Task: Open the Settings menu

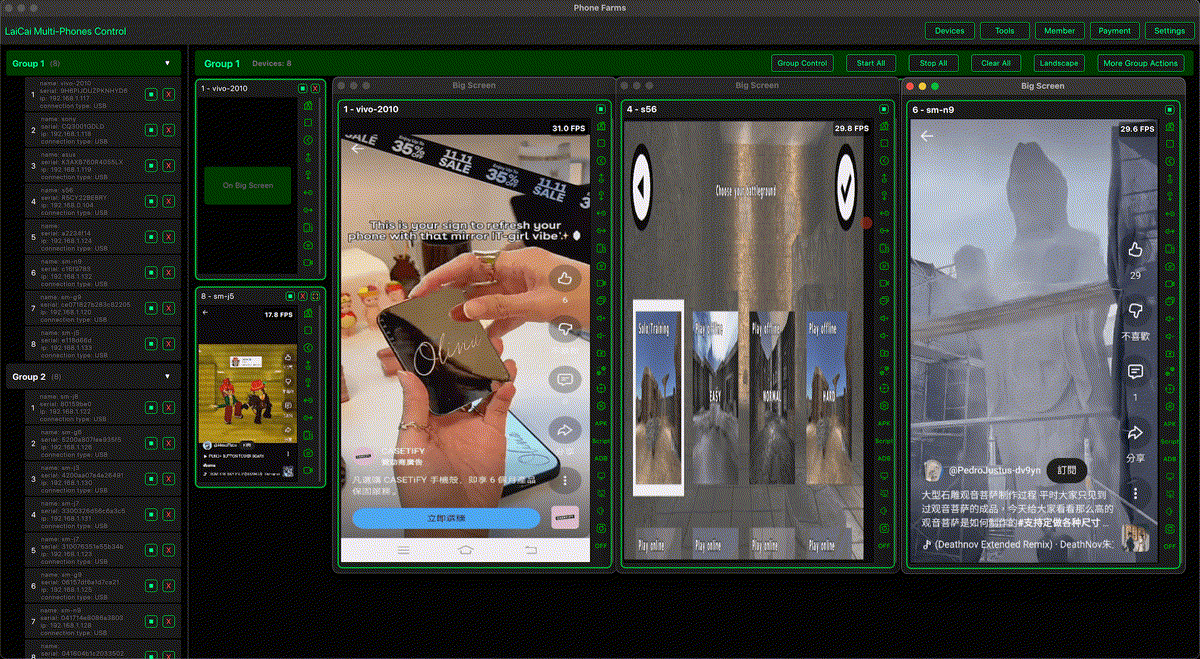Action: point(1169,31)
